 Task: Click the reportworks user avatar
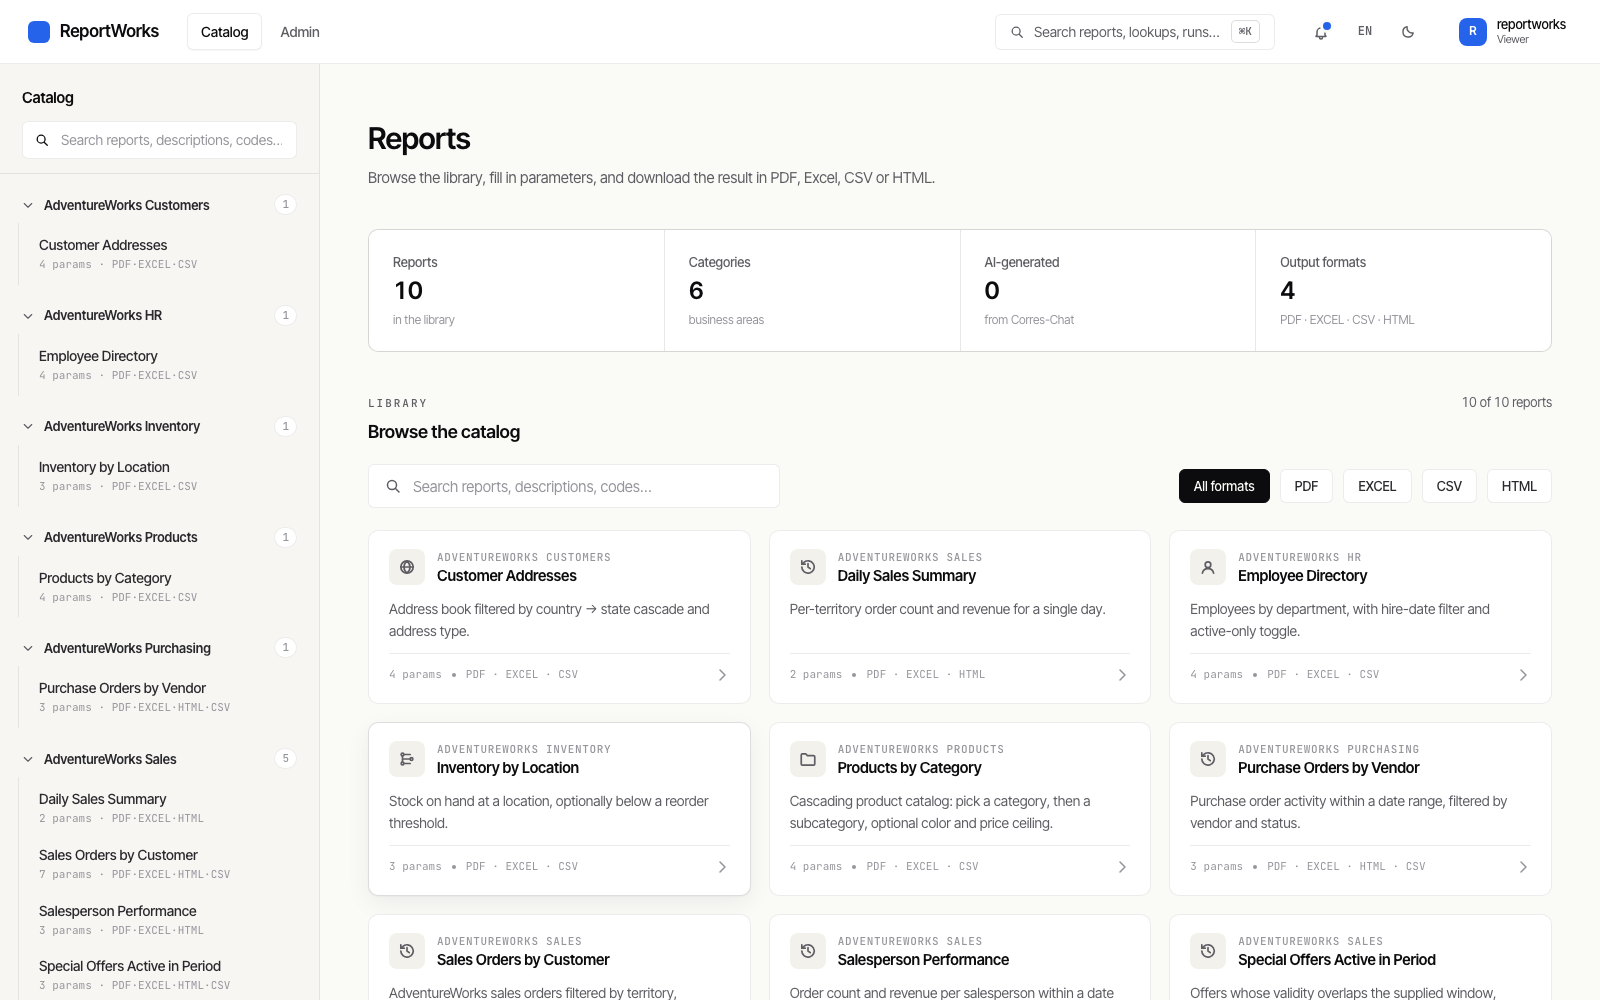[x=1472, y=32]
